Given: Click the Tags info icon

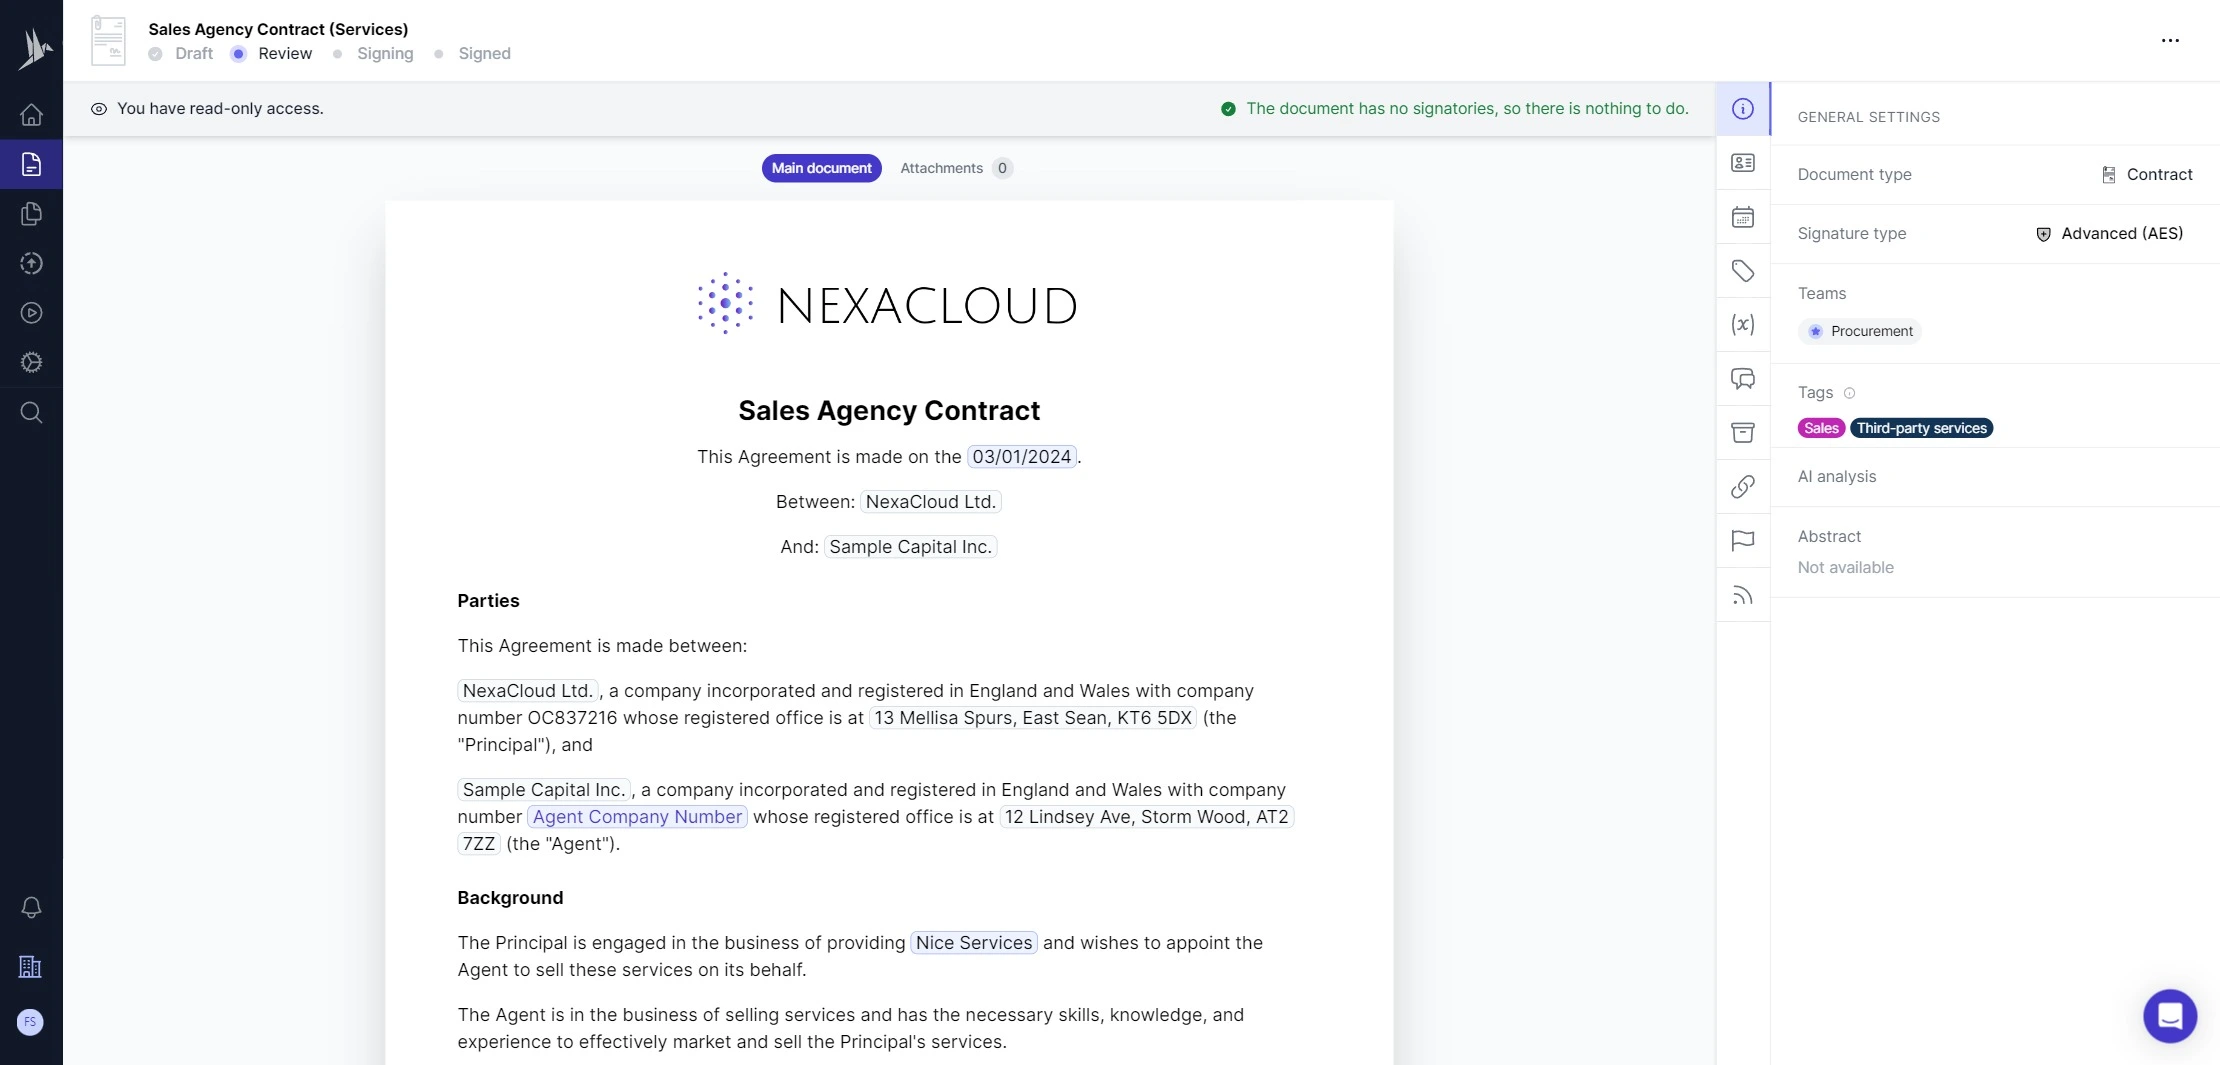Looking at the screenshot, I should pyautogui.click(x=1849, y=393).
